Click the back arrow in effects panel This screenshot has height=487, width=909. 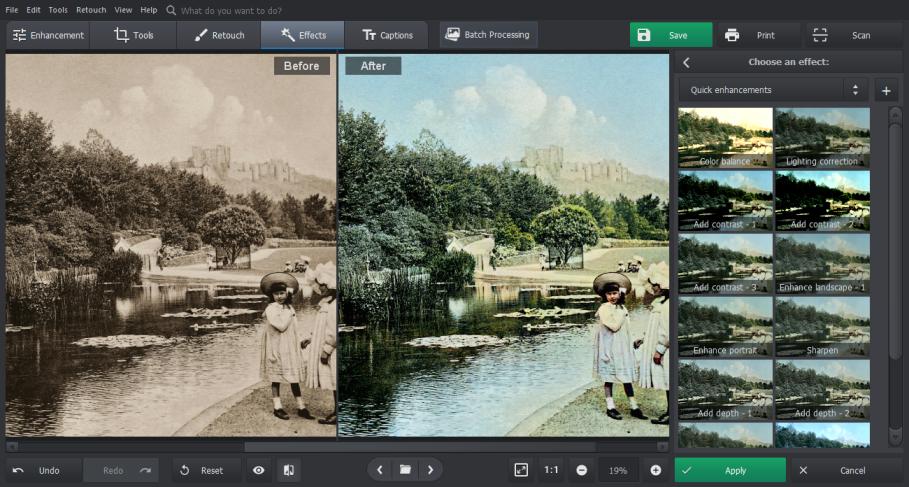point(686,63)
